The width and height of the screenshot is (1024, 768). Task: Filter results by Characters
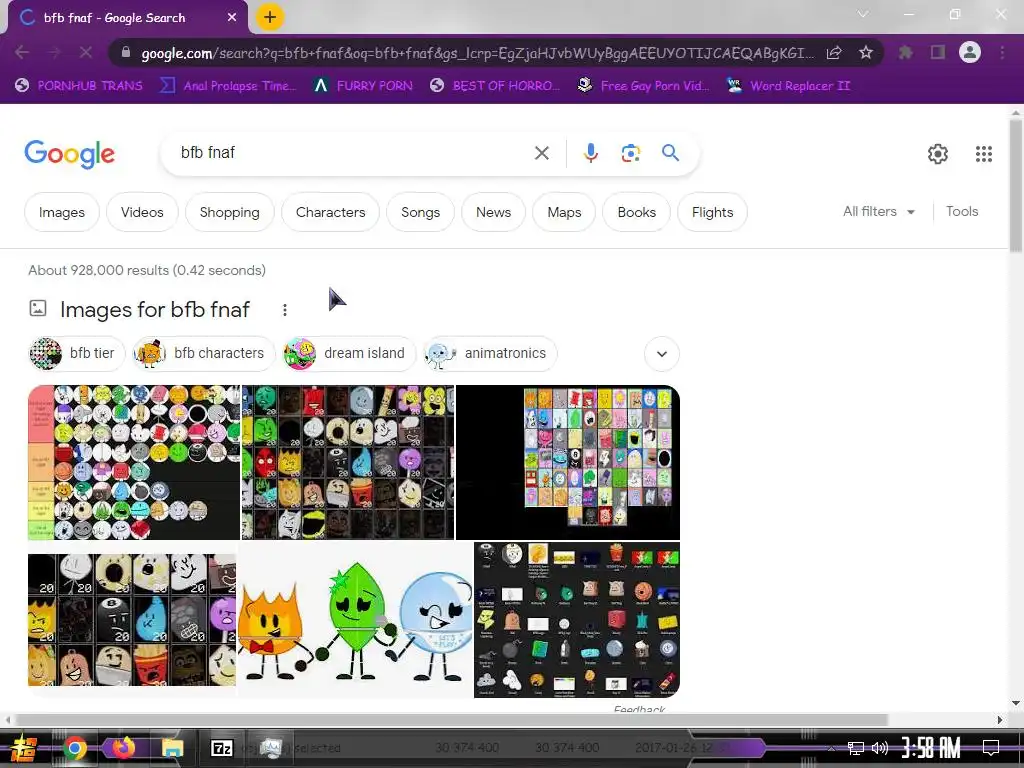tap(330, 212)
